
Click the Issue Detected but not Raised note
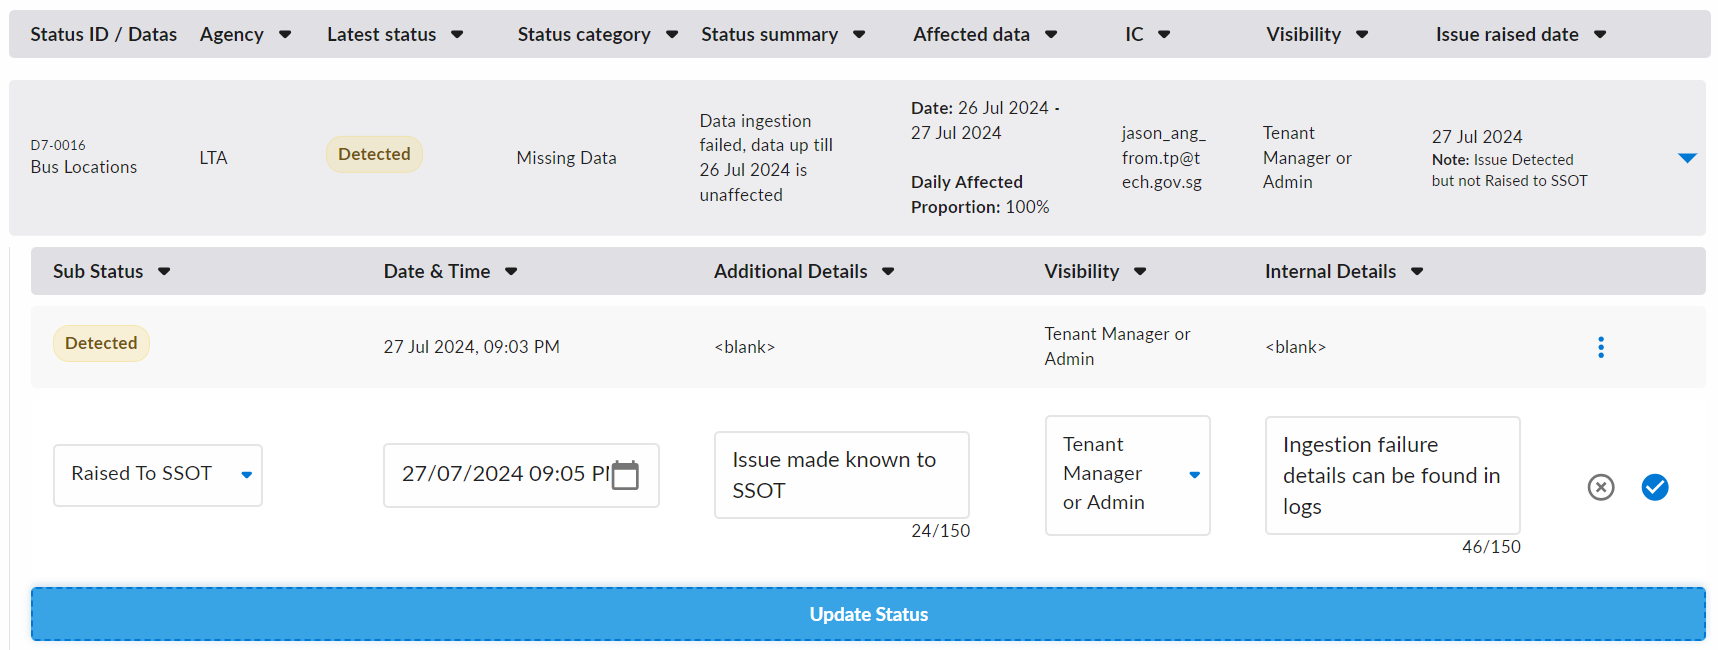[x=1509, y=170]
